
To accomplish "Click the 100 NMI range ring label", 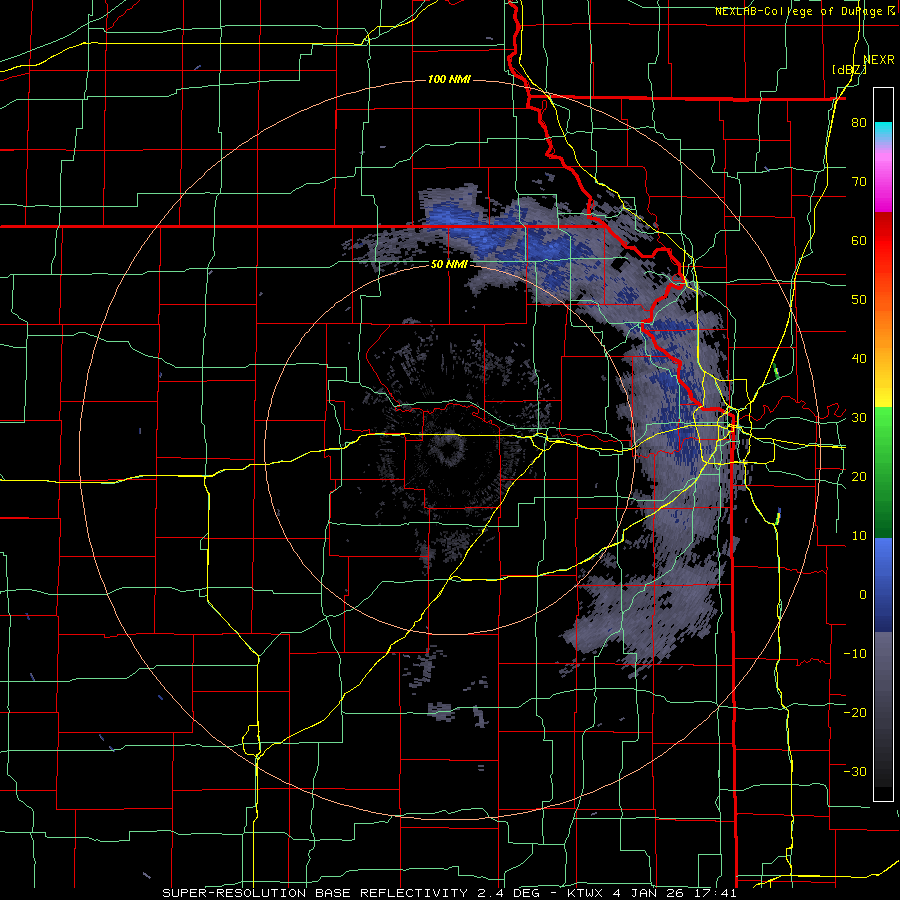I will click(449, 79).
